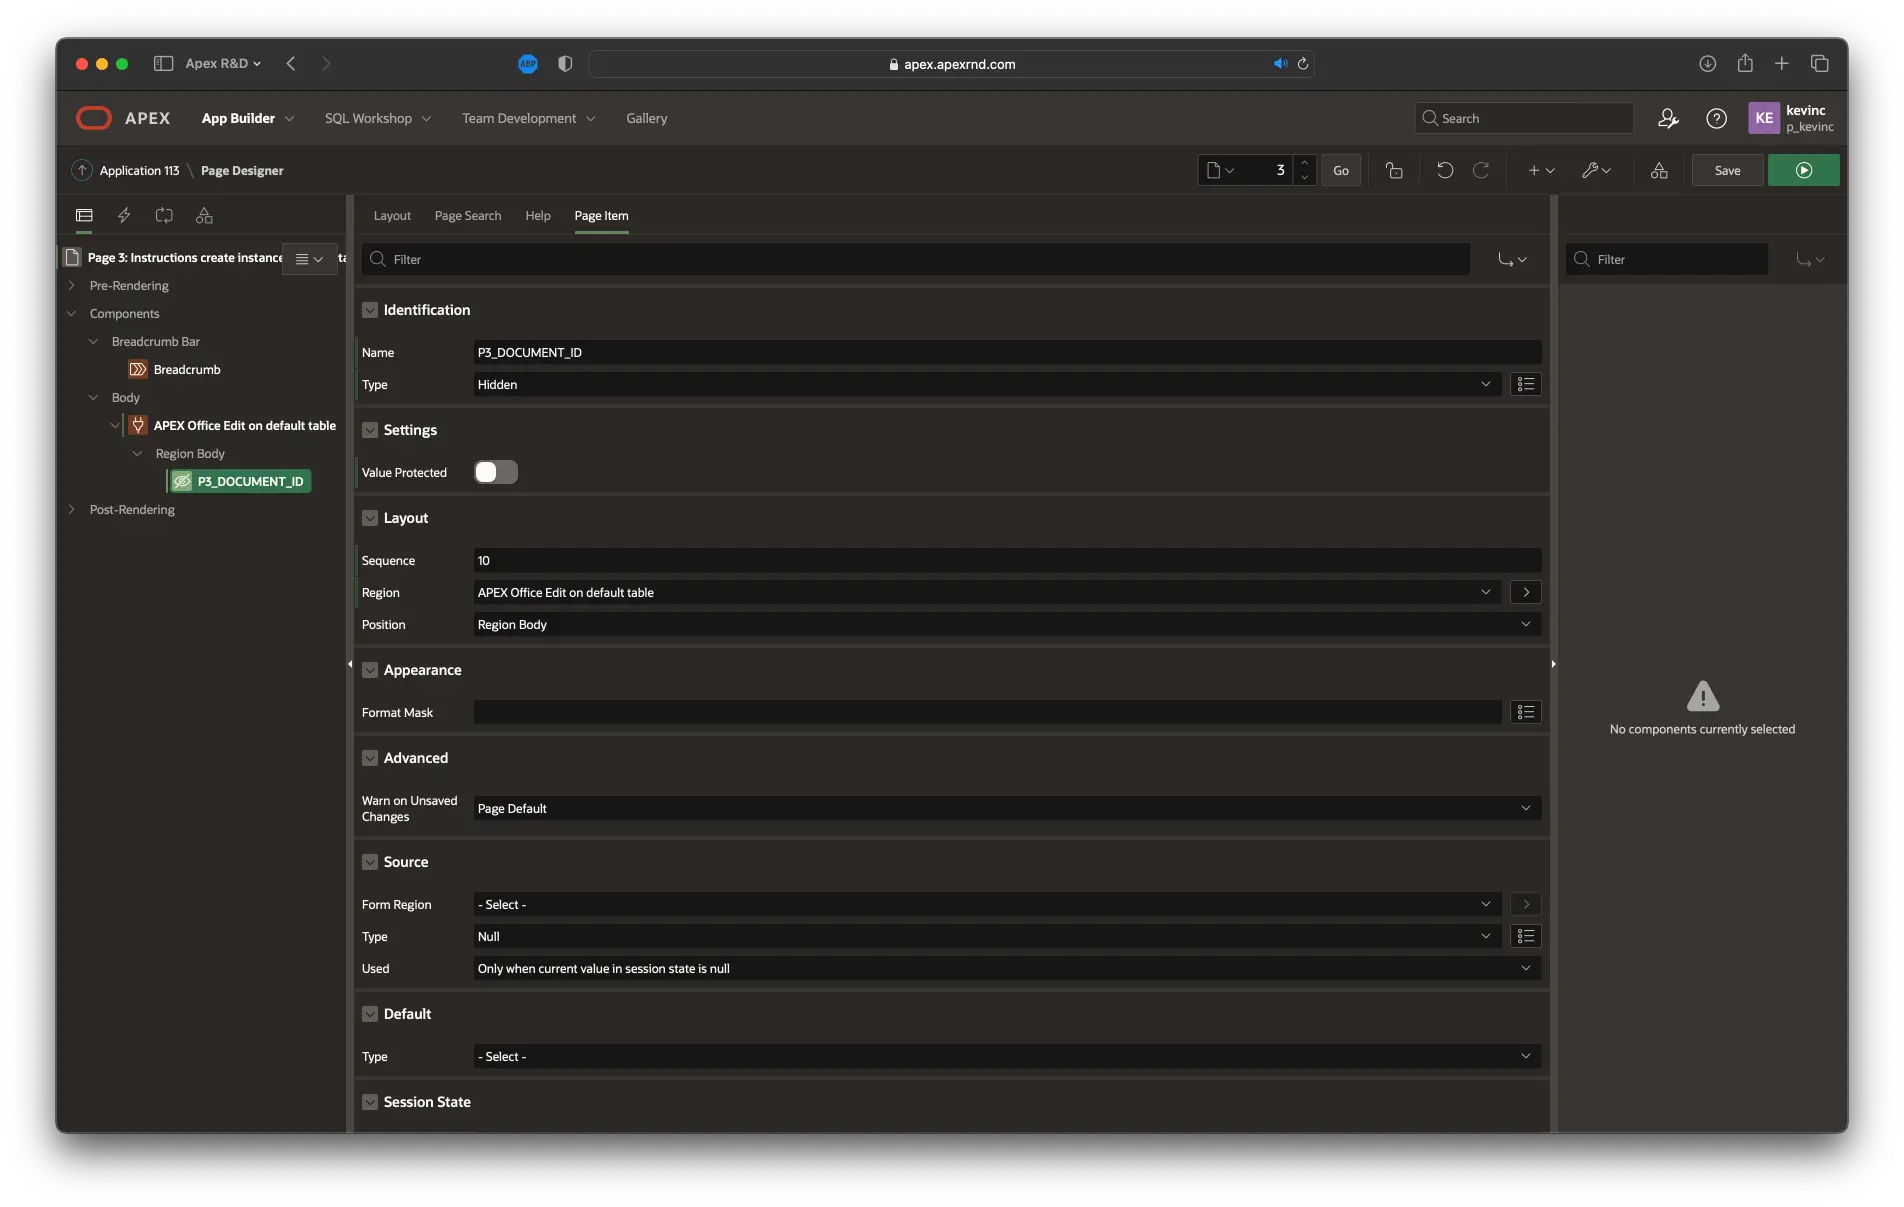Open the administration user-wrench icon
Viewport: 1904px width, 1207px height.
coord(1668,118)
